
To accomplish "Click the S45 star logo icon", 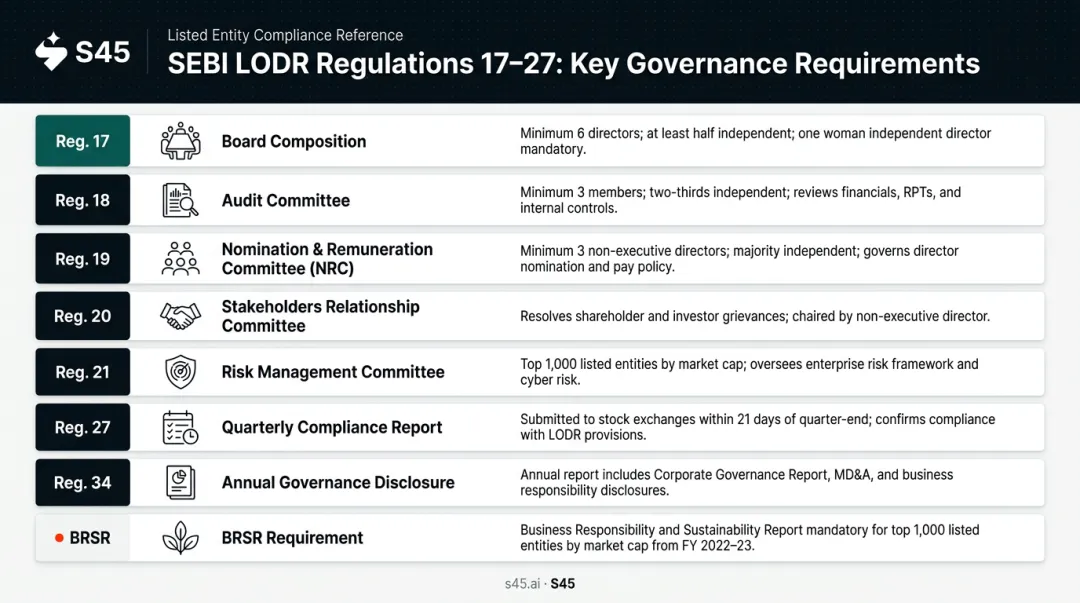I will [52, 52].
